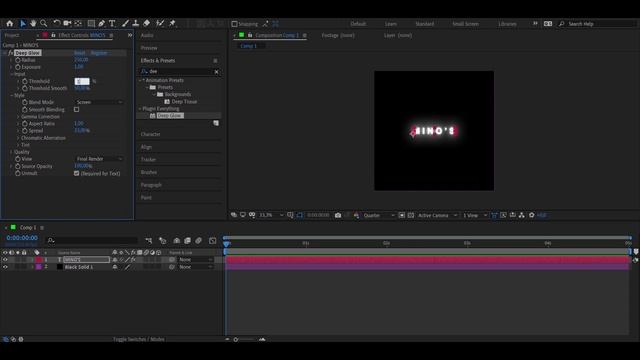Viewport: 640px width, 360px height.
Task: Click the create new animation preset icon
Action: 216,123
